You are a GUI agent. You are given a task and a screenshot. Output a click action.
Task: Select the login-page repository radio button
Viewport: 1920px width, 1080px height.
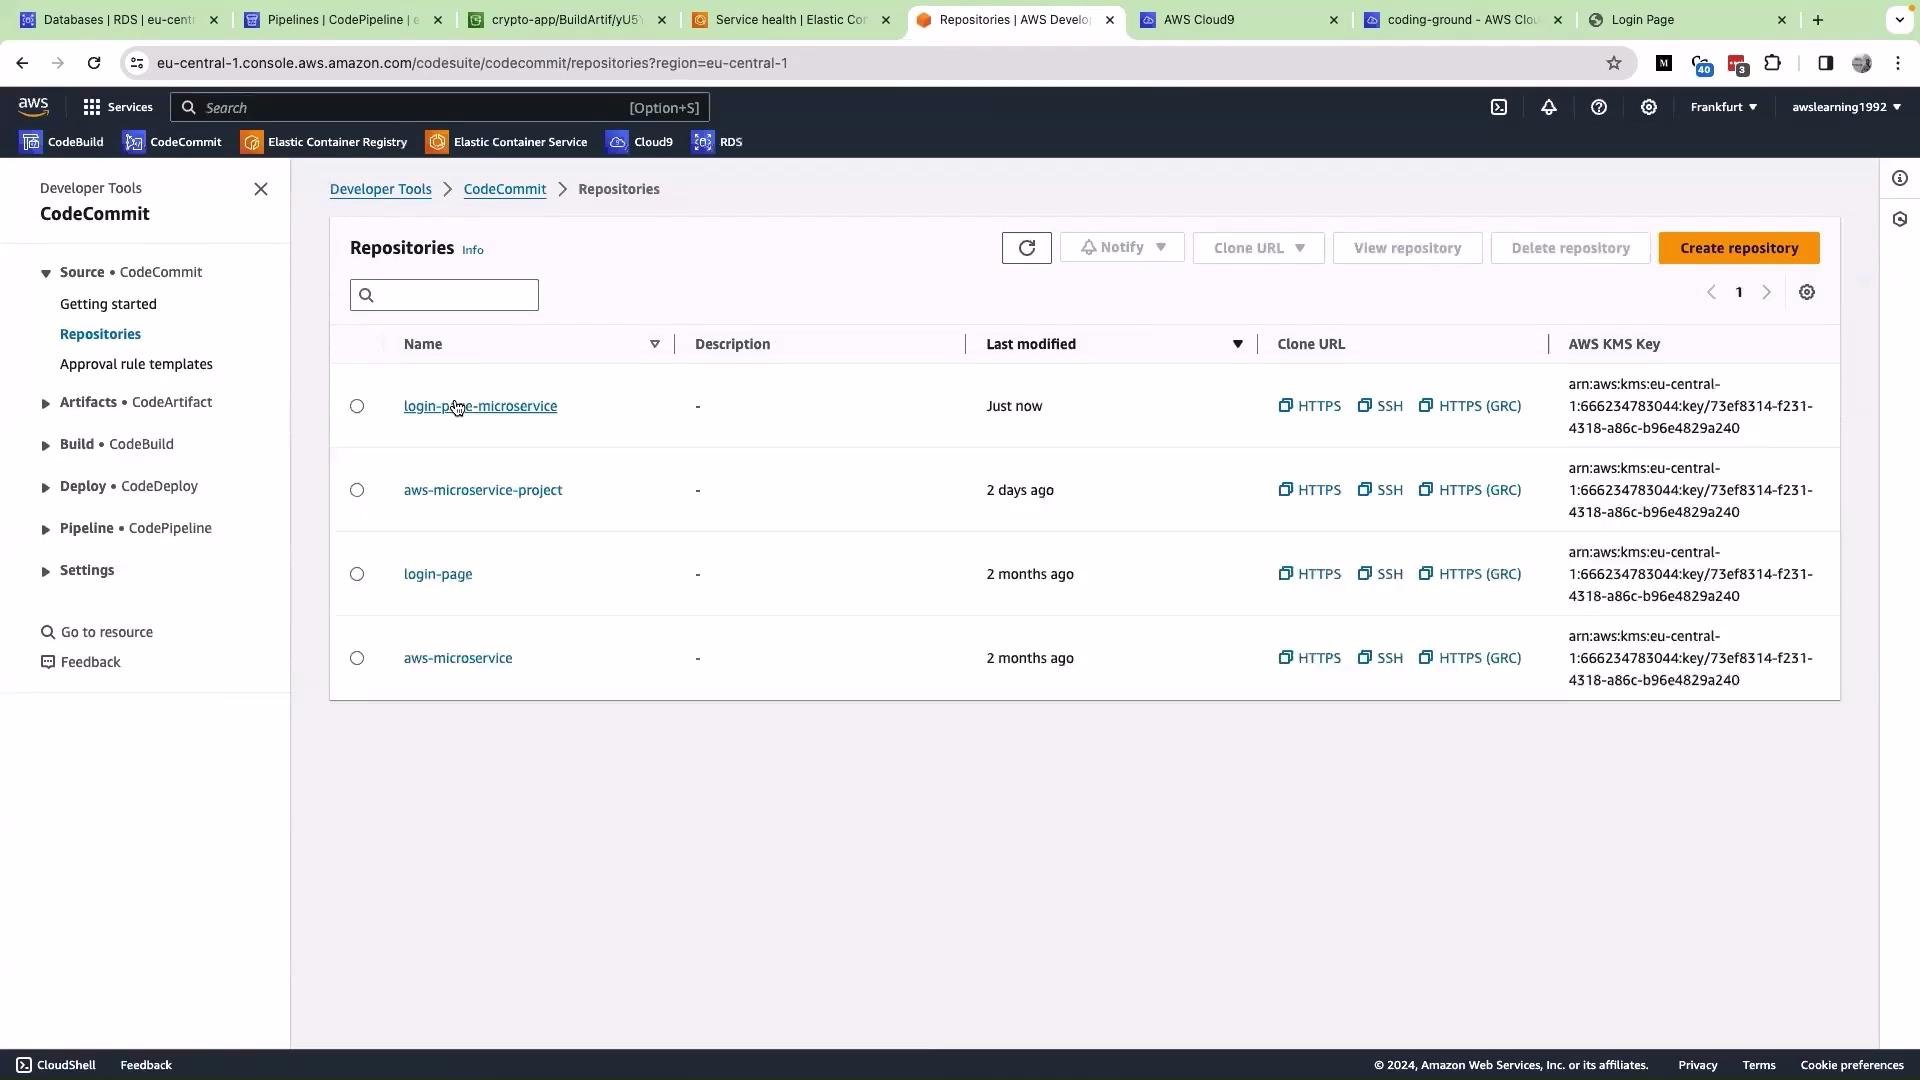(357, 574)
